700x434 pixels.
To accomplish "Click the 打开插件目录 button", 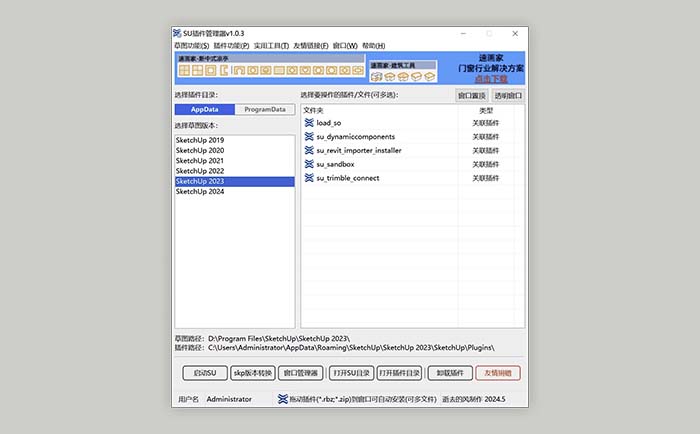I will [400, 373].
